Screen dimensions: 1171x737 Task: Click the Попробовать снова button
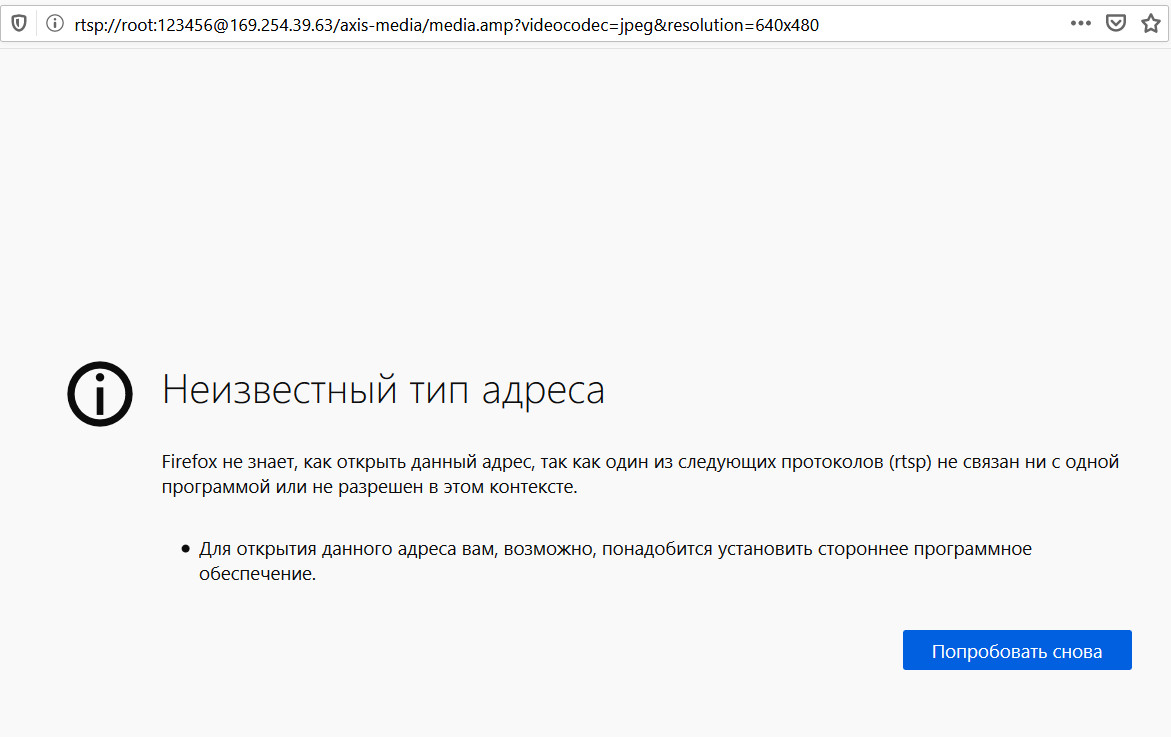(1017, 650)
